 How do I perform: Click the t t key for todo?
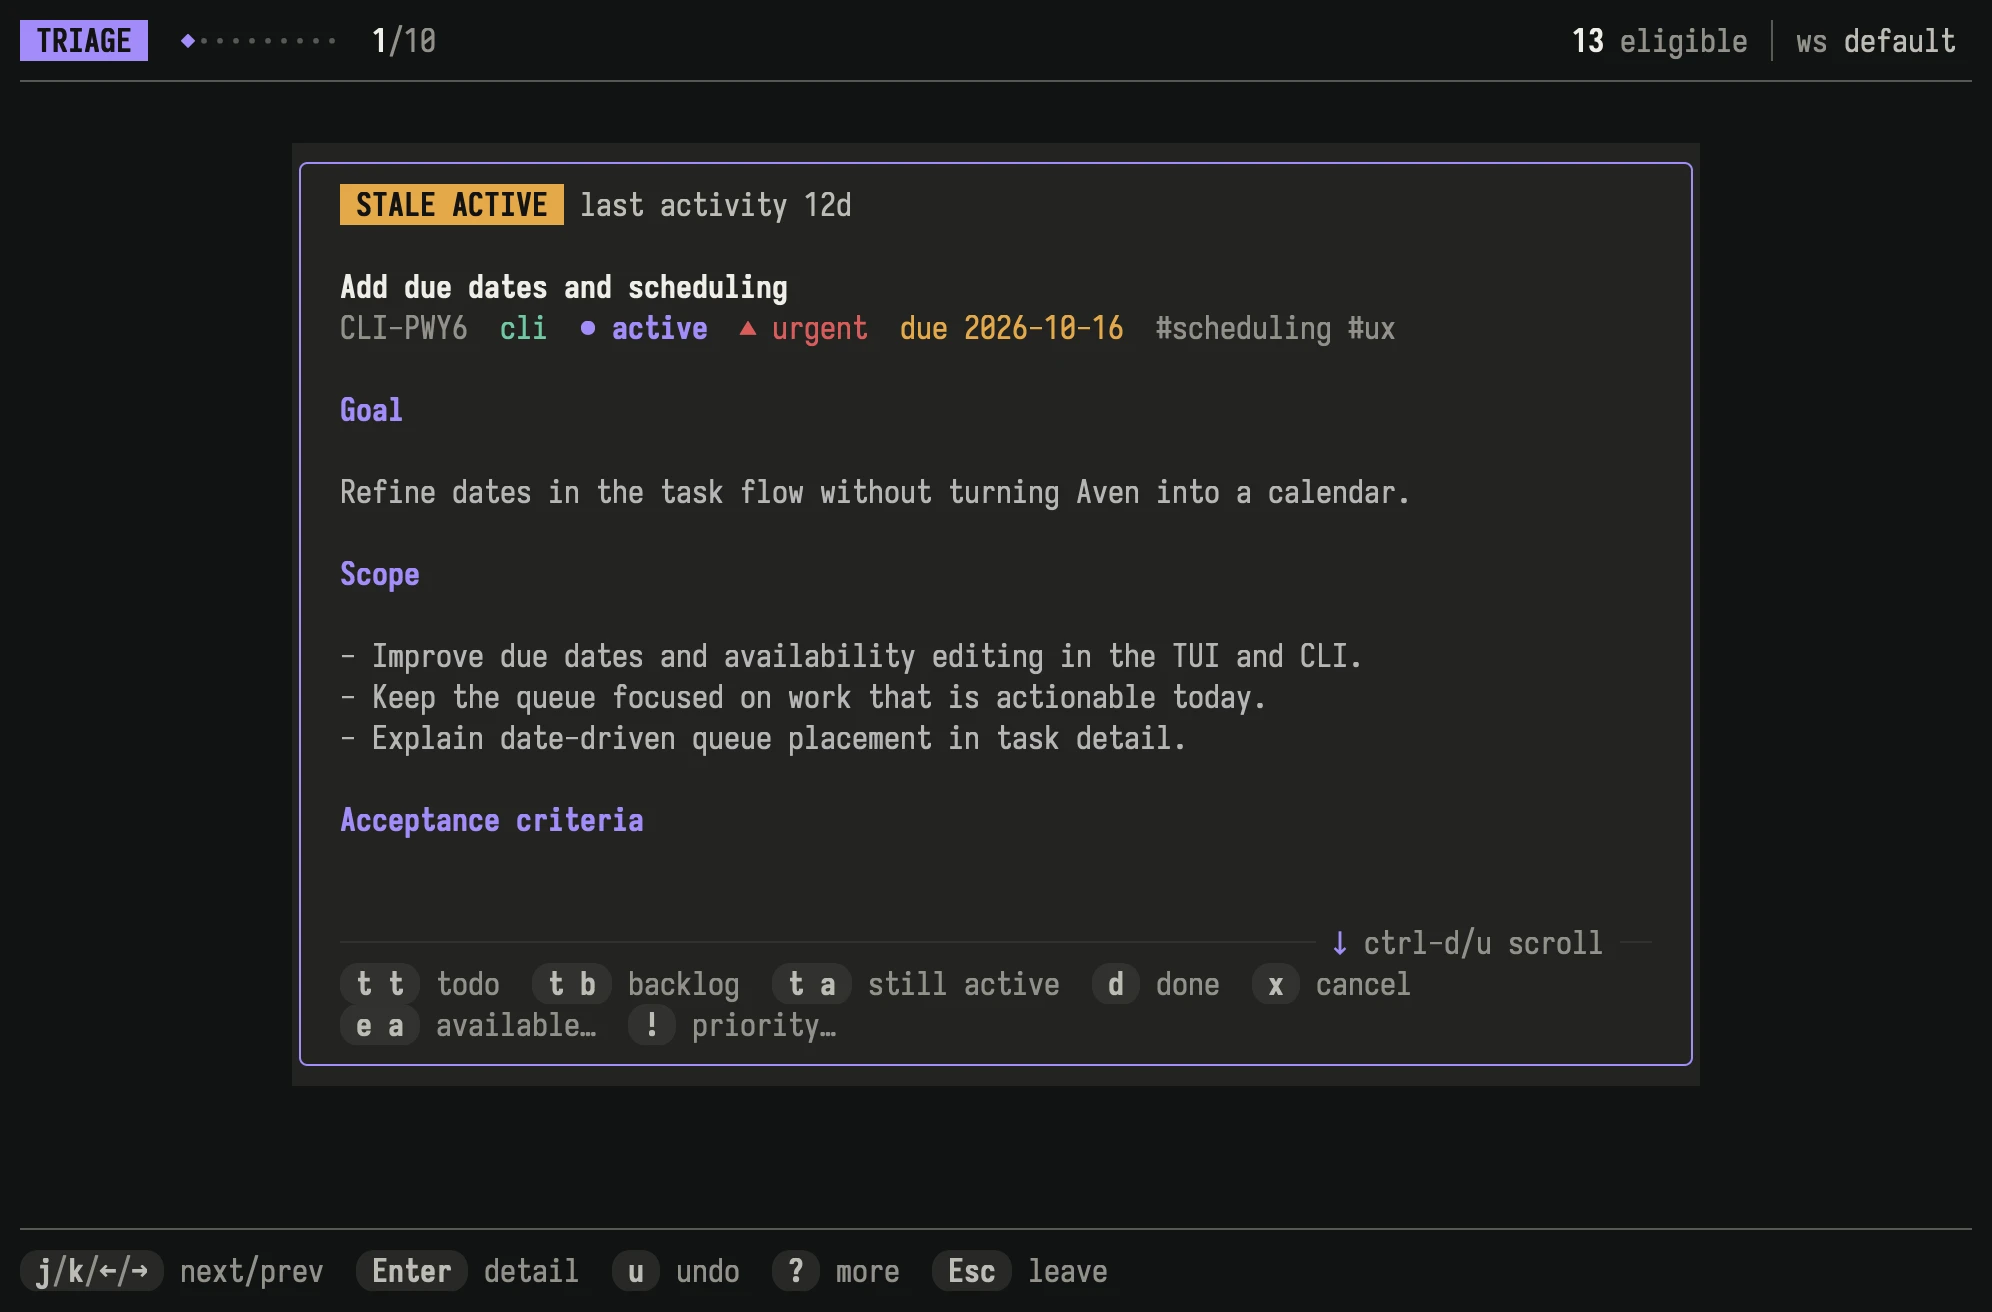coord(380,984)
